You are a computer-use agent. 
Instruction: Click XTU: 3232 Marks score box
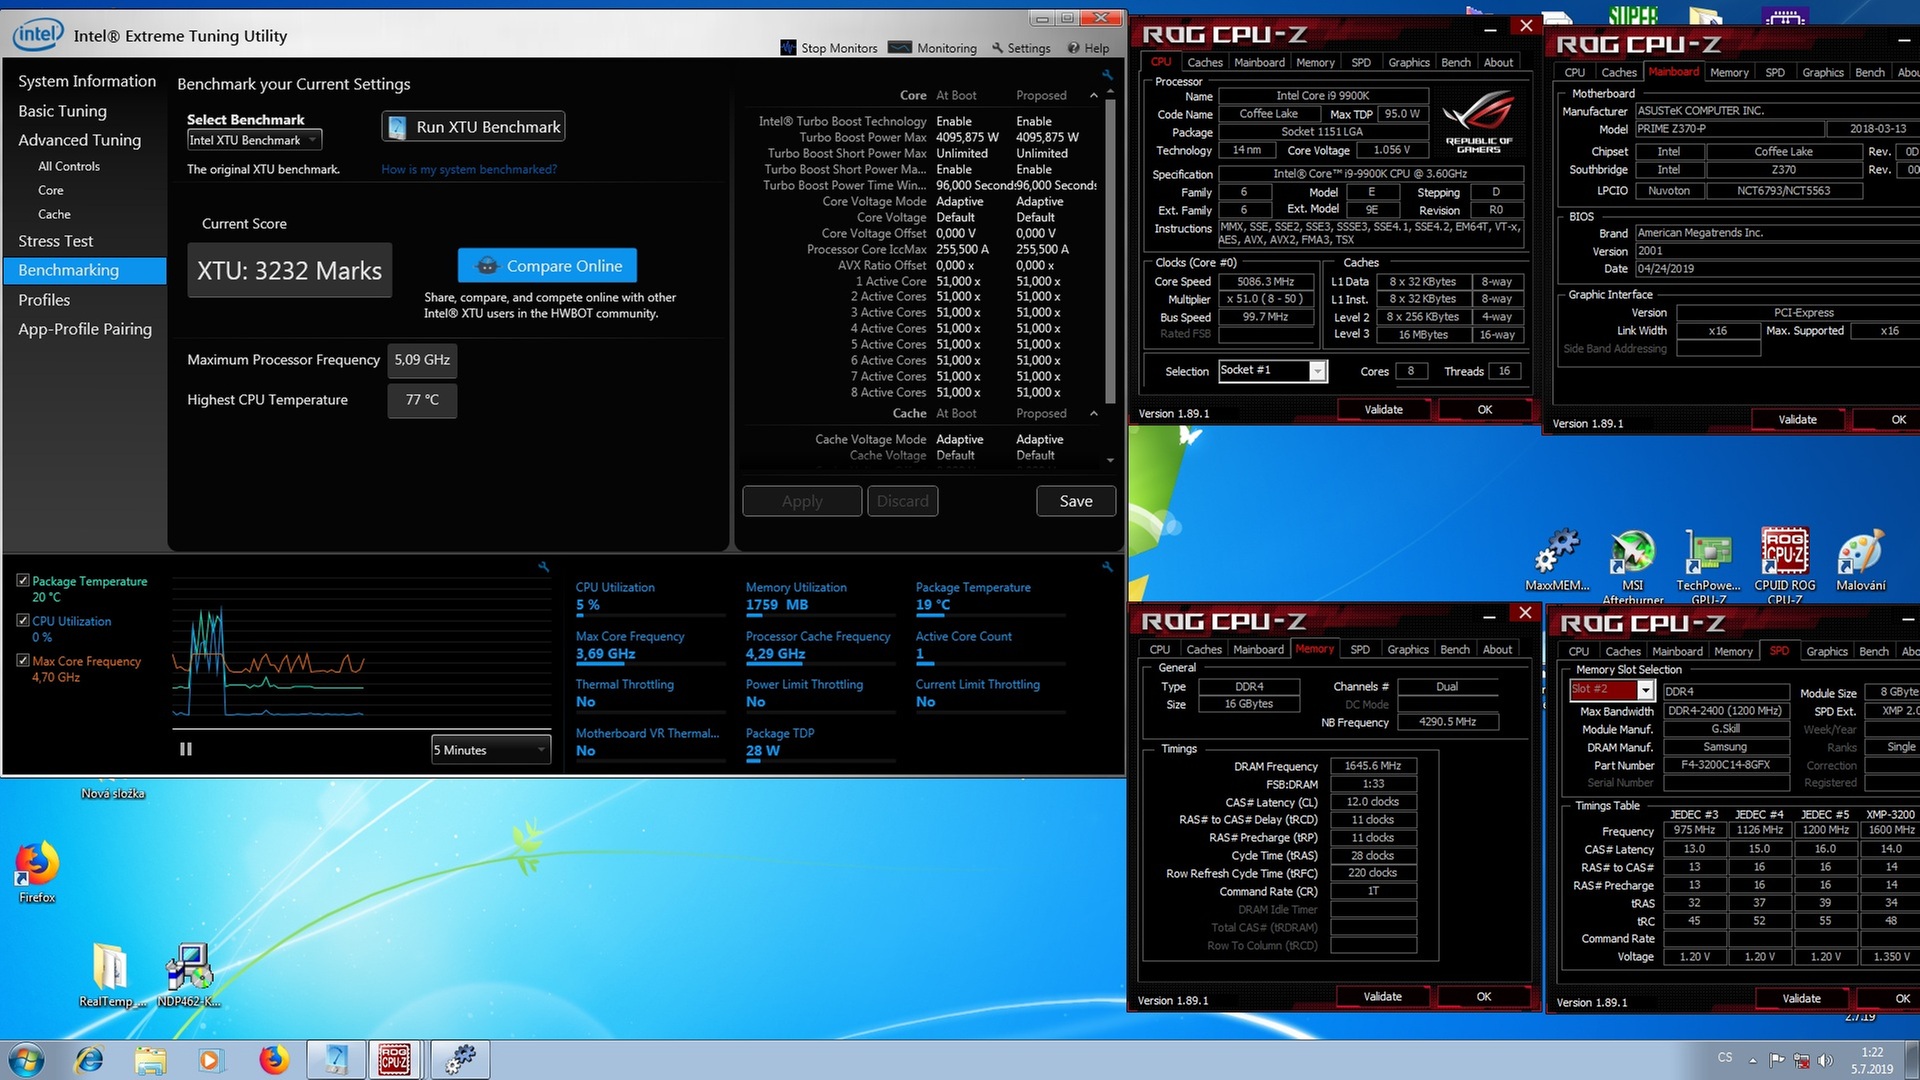click(x=289, y=271)
